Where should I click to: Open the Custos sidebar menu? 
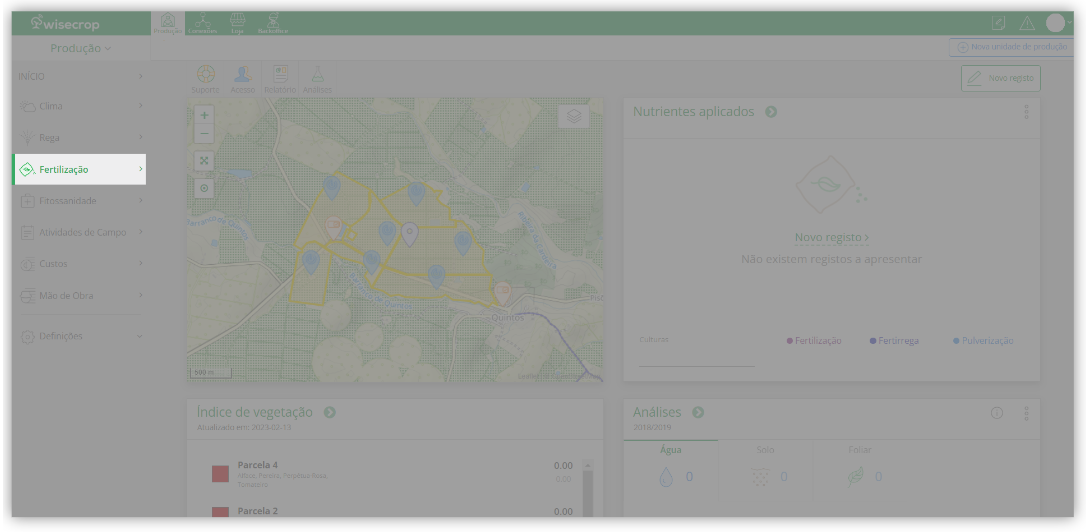click(x=80, y=264)
